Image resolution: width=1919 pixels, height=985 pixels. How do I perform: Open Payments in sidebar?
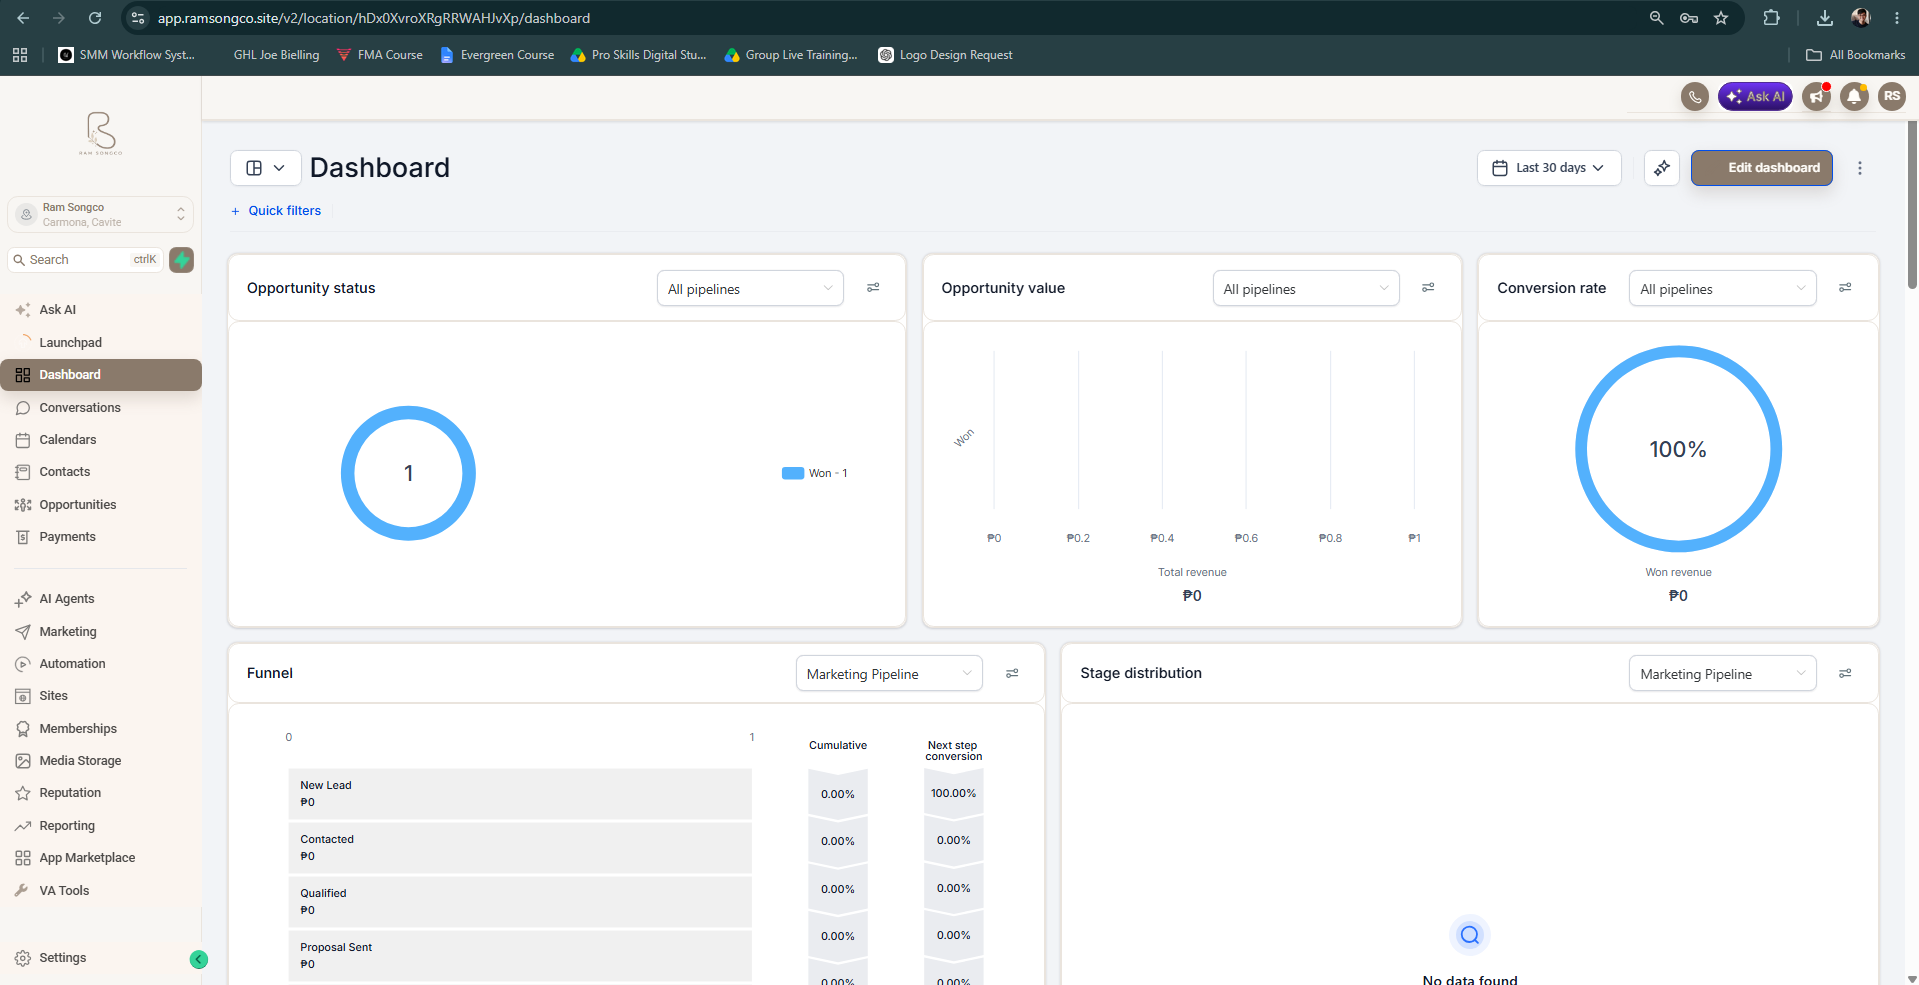[100, 537]
